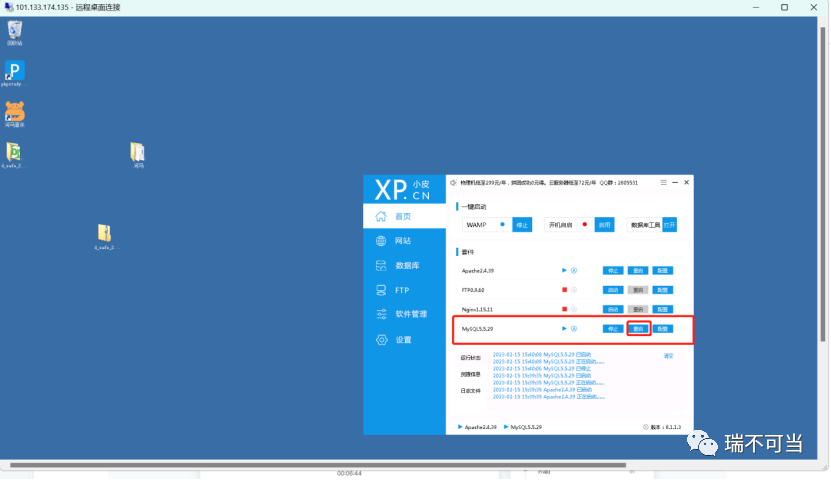The image size is (831, 480).
Task: Select the d_safe folder with green D
Action: point(13,155)
